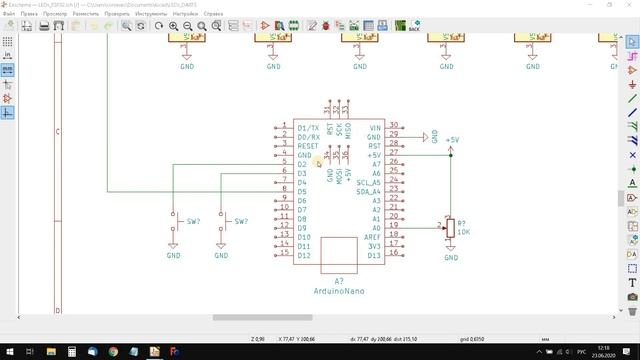Image resolution: width=640 pixels, height=360 pixels.
Task: Select the green place wire tool
Action: pyautogui.click(x=632, y=98)
